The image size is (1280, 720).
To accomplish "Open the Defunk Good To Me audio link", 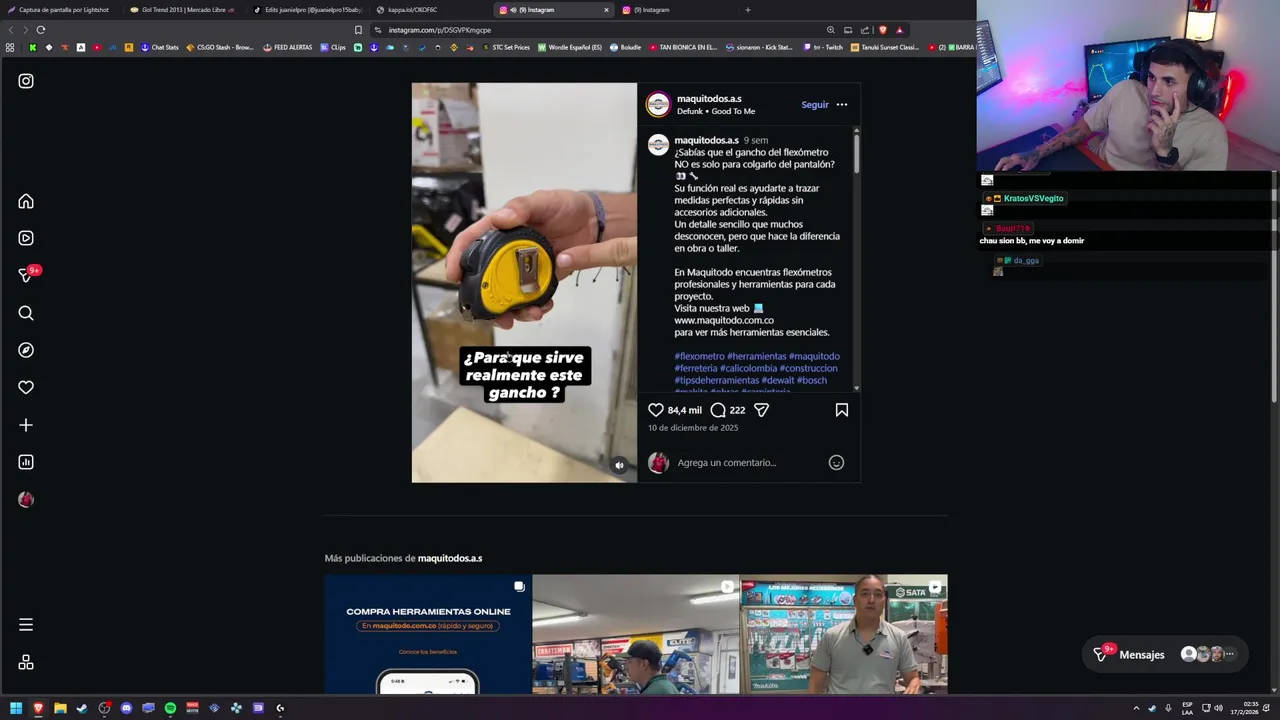I will point(716,111).
